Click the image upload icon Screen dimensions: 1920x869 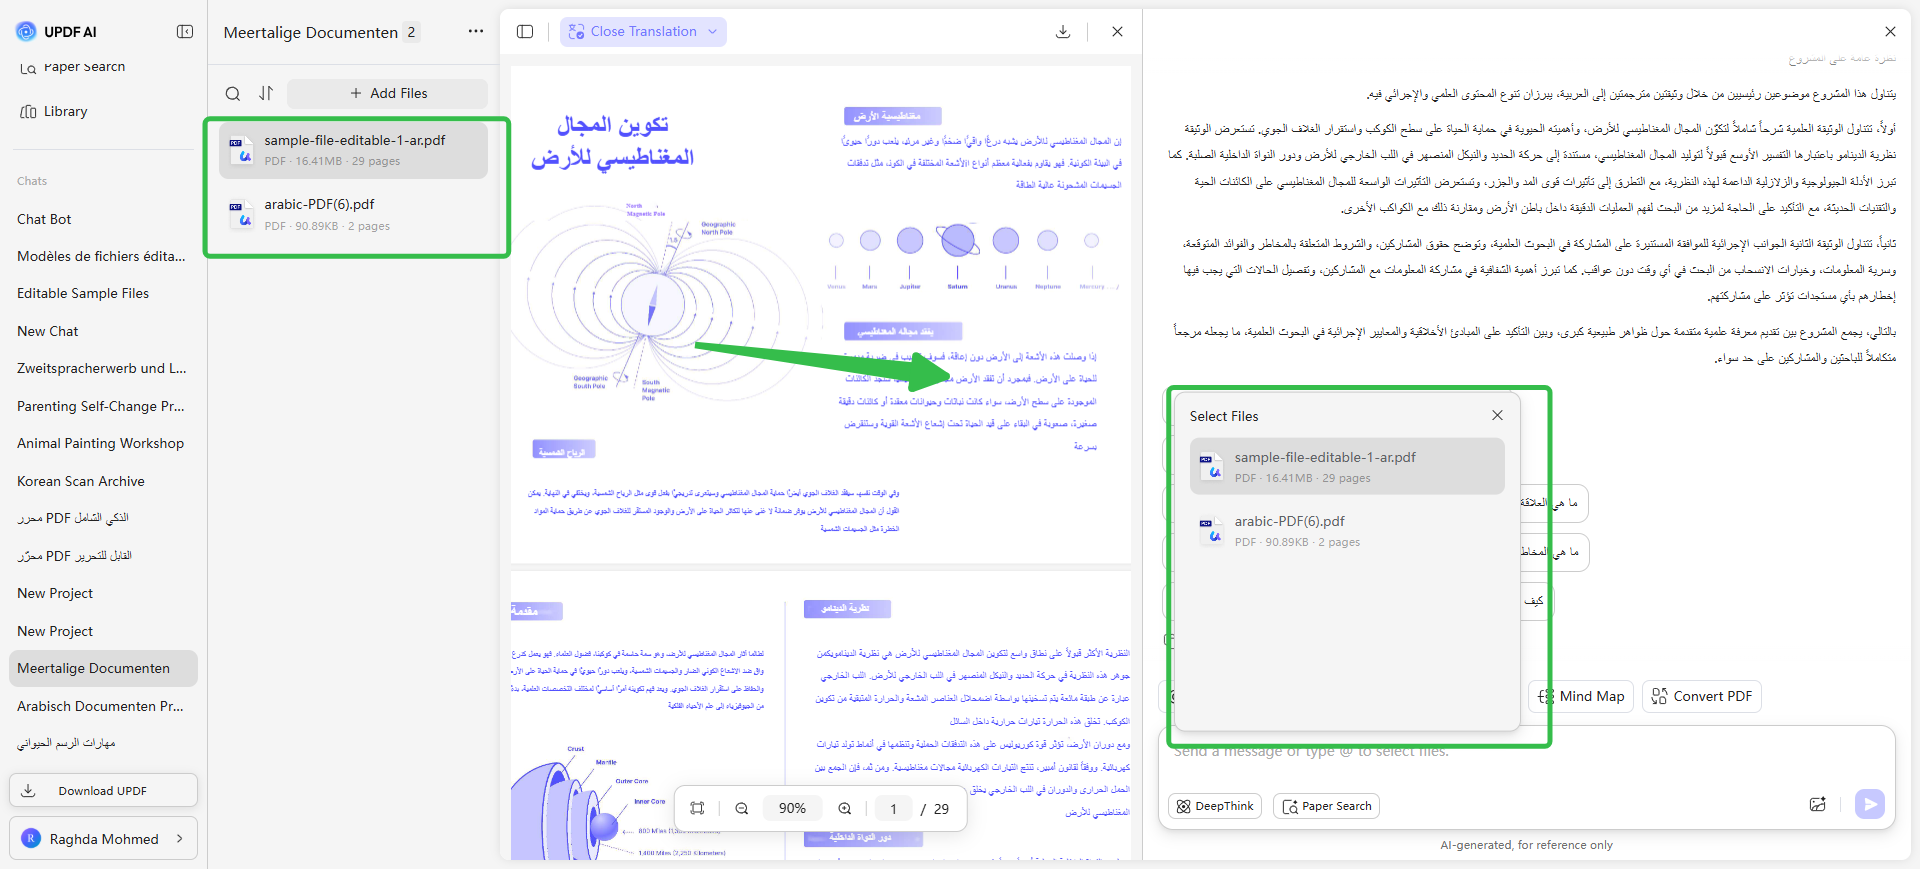(1818, 804)
